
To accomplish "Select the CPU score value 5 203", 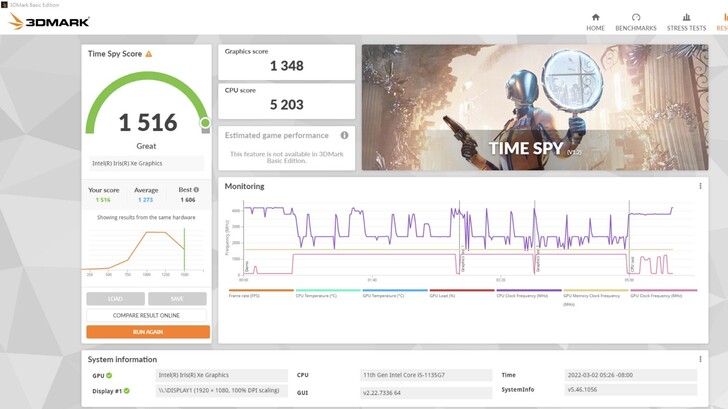I will point(287,105).
